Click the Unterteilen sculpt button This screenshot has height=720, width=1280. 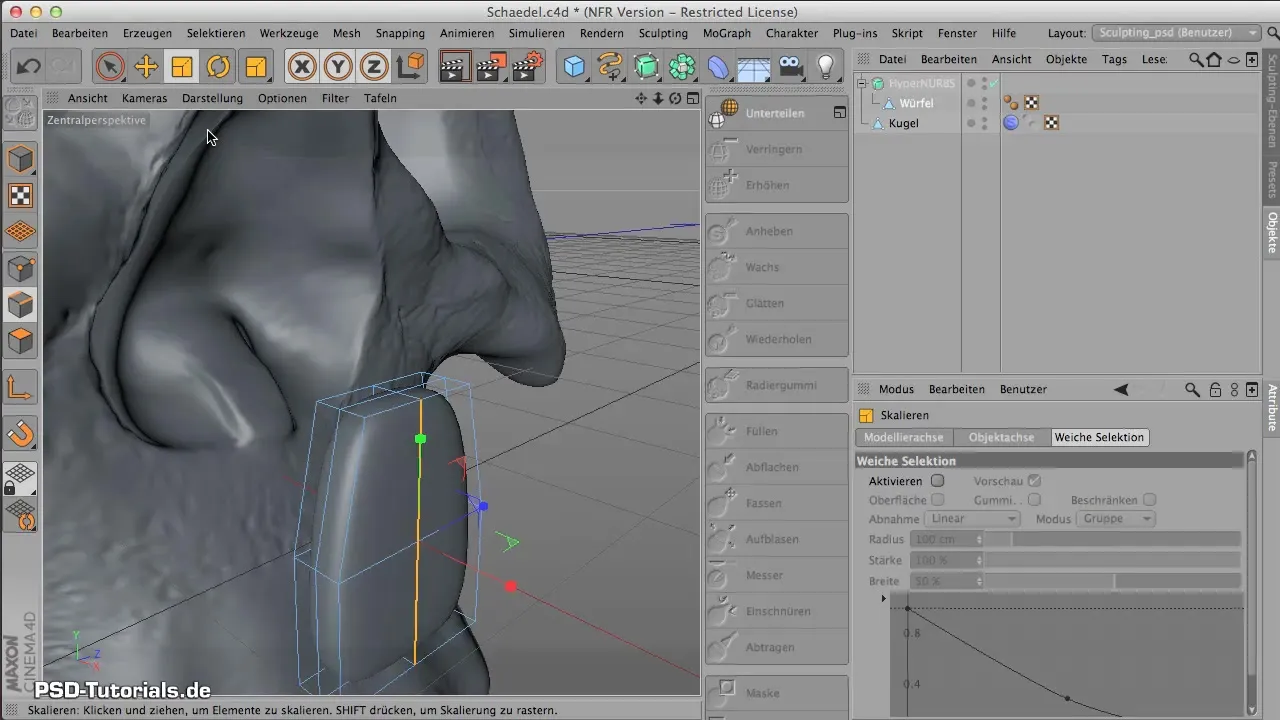(x=776, y=113)
